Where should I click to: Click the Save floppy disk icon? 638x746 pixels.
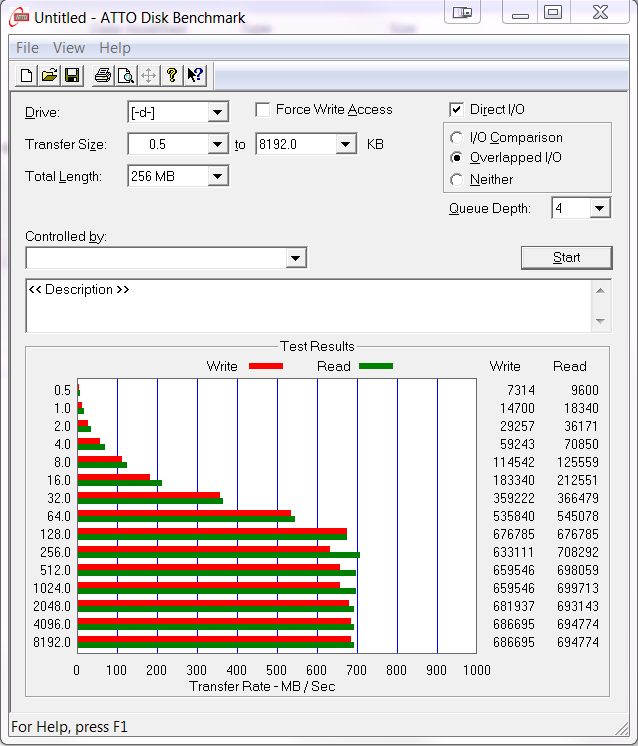(72, 76)
